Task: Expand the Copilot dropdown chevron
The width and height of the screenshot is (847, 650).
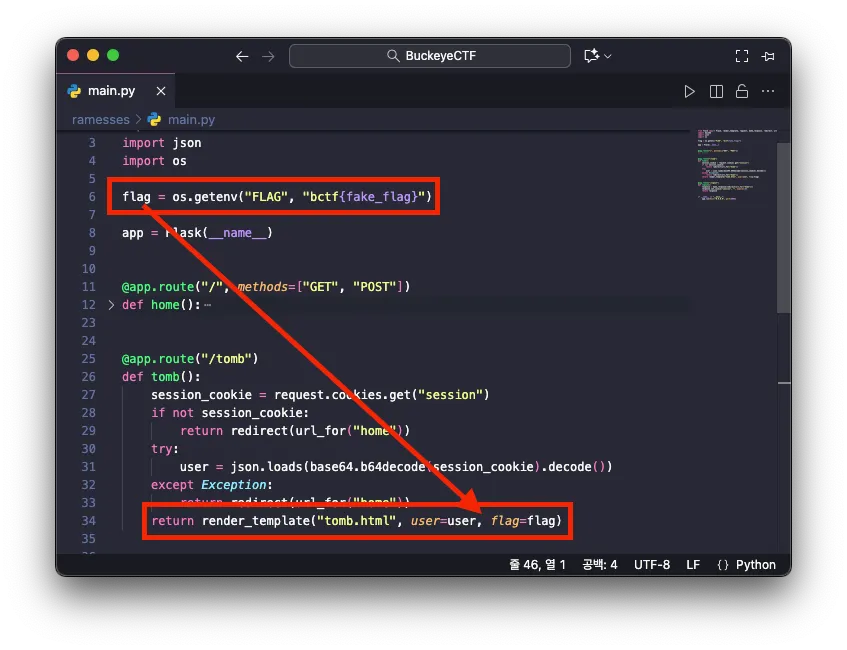Action: [608, 56]
